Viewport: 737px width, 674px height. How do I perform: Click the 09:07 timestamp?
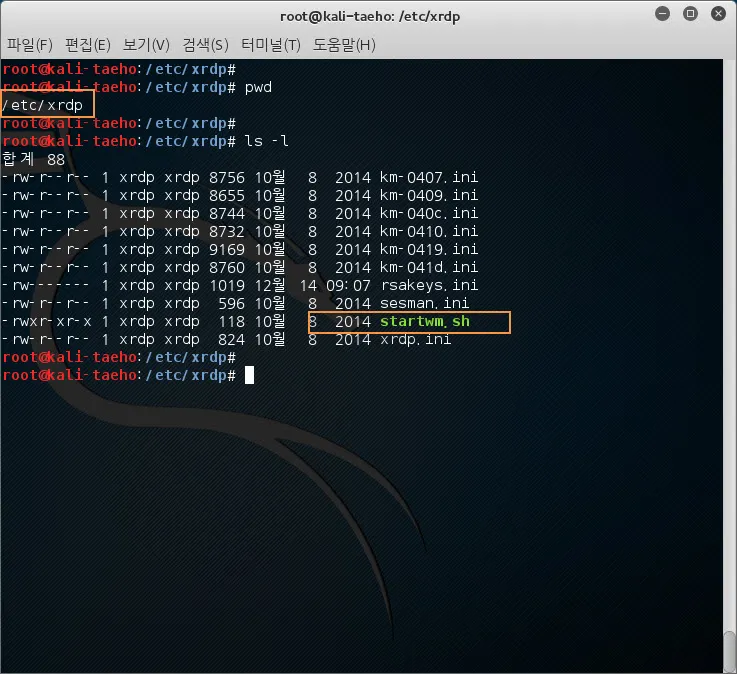point(348,285)
